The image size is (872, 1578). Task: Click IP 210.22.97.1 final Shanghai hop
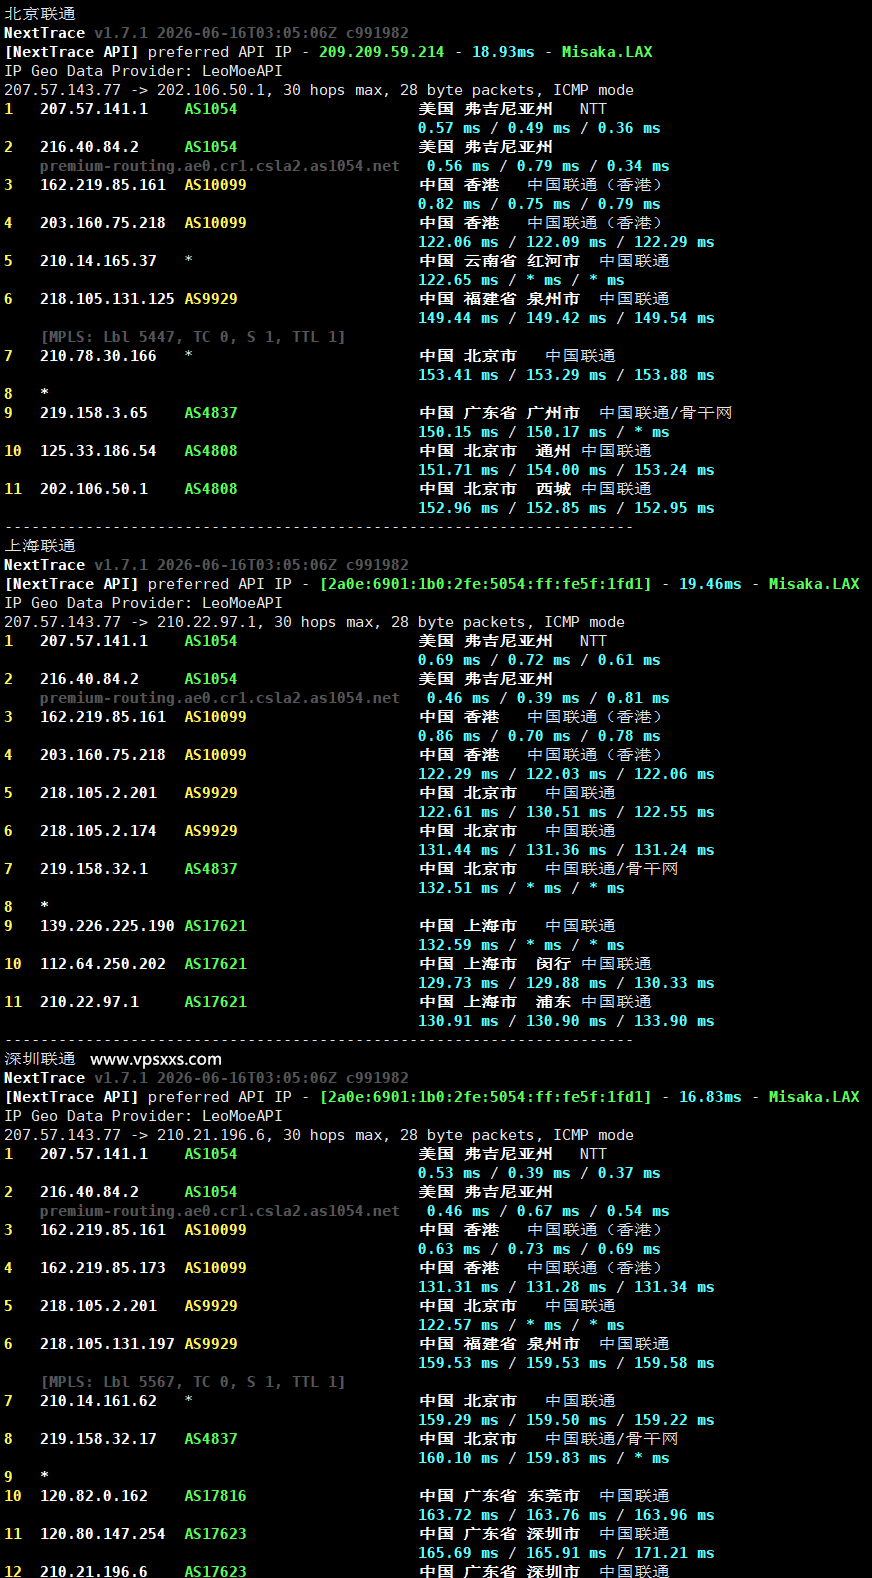[x=90, y=1002]
